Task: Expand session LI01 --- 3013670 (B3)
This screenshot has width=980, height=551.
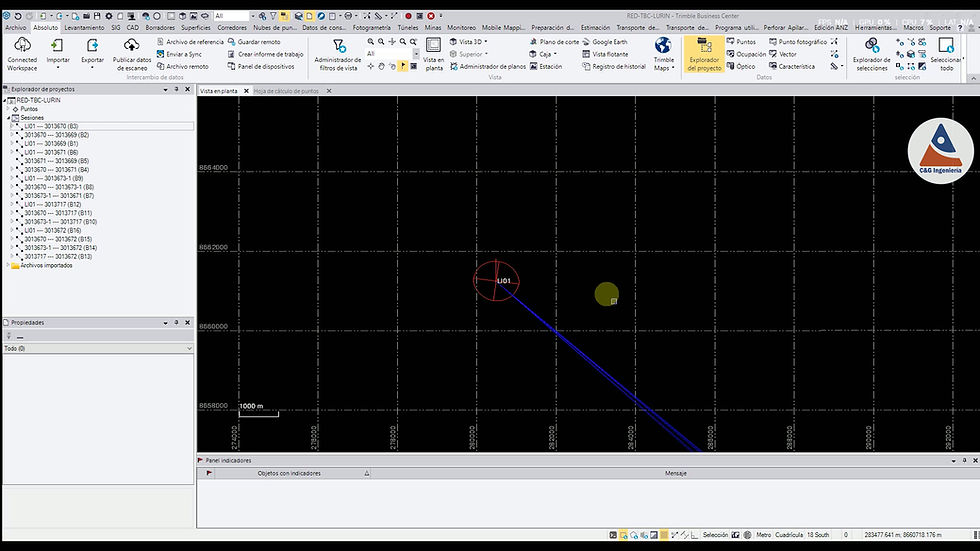Action: point(12,126)
